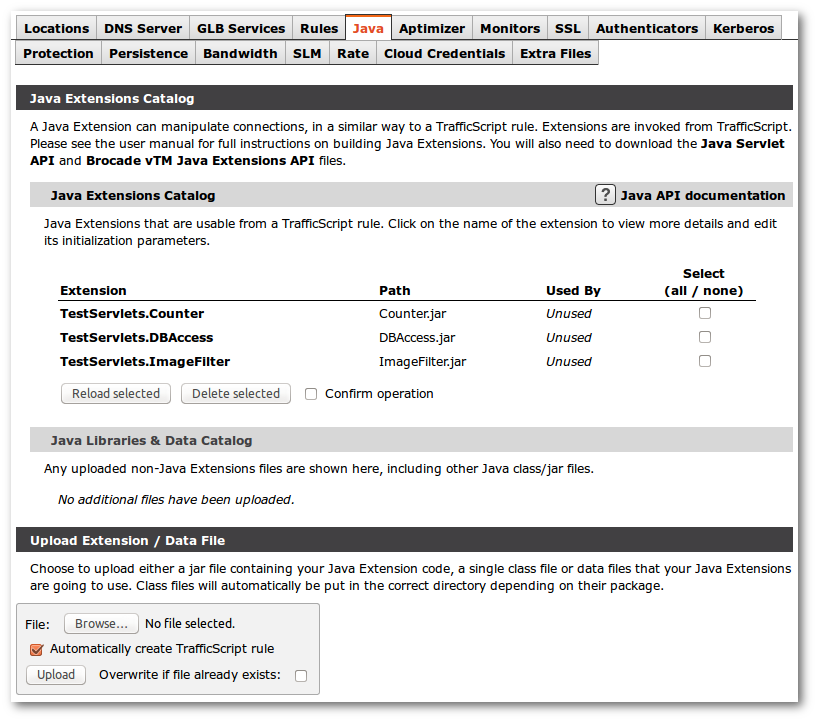Go to the Cloud Credentials tab
Screen dimensions: 817x721
(x=444, y=54)
